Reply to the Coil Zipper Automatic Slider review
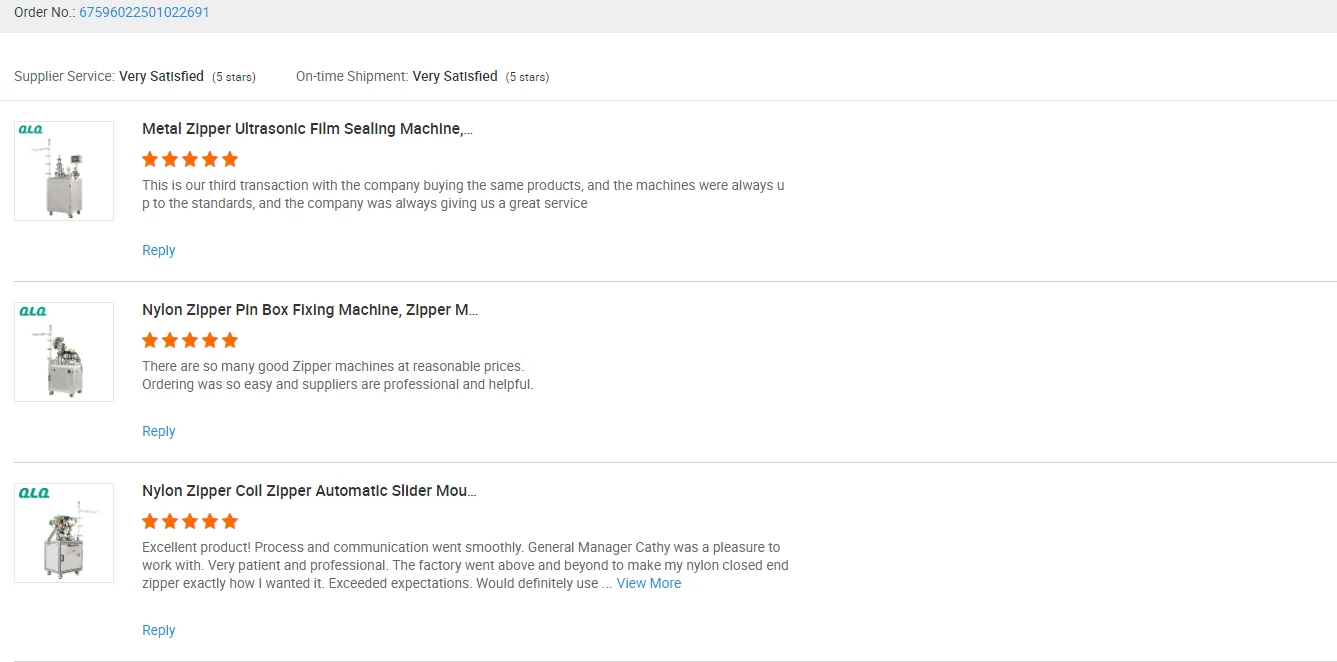Viewport: 1337px width, 662px height. click(x=158, y=630)
